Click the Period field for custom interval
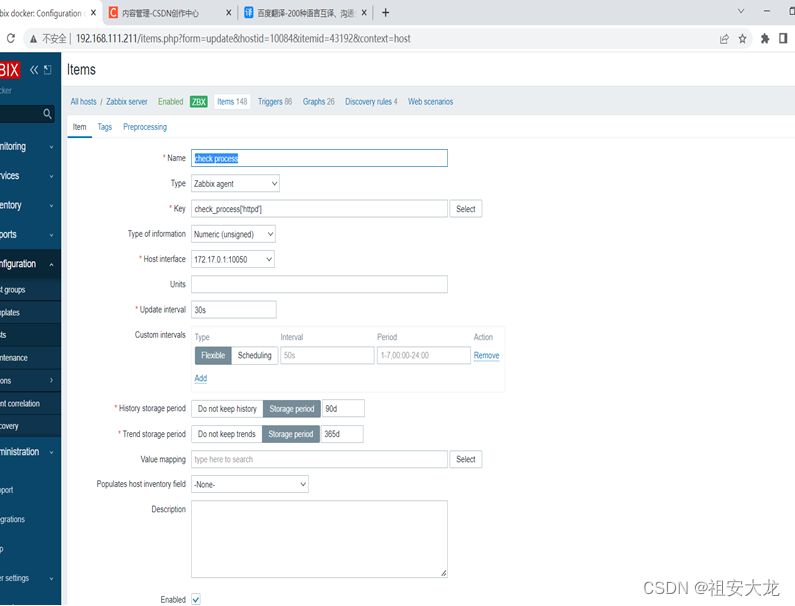 [424, 355]
